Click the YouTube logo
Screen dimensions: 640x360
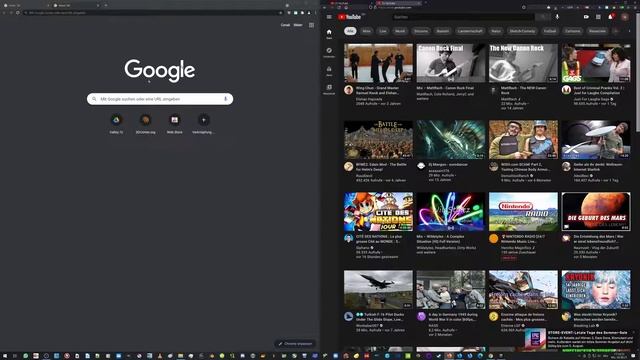(349, 17)
